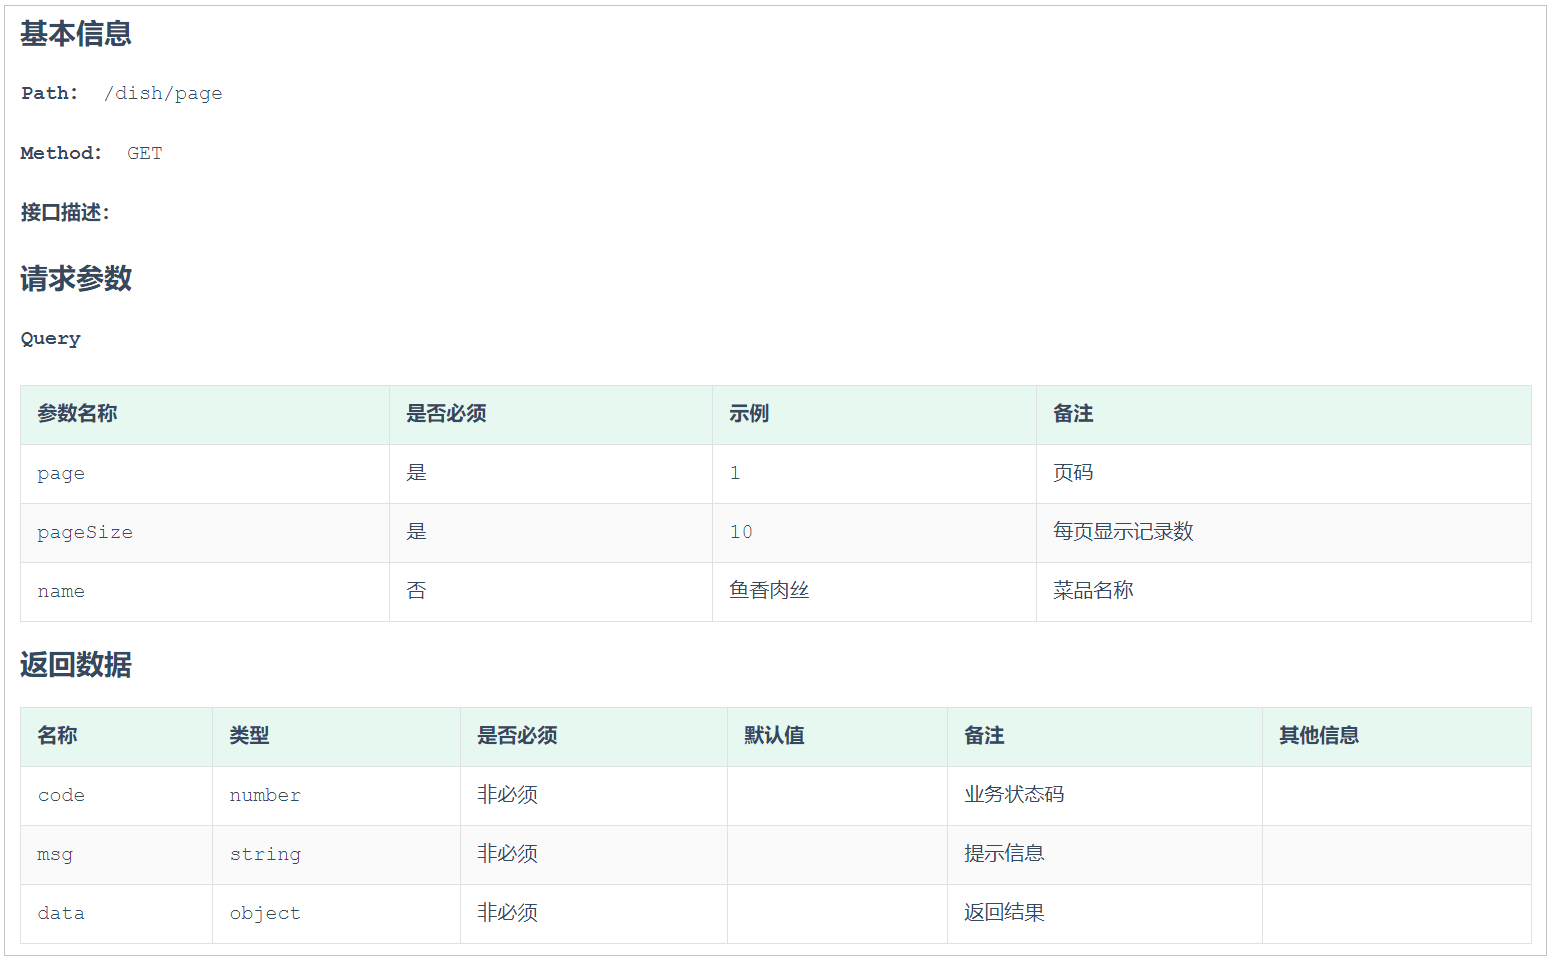Click the 返回数据 heading
The image size is (1552, 962).
[x=76, y=665]
